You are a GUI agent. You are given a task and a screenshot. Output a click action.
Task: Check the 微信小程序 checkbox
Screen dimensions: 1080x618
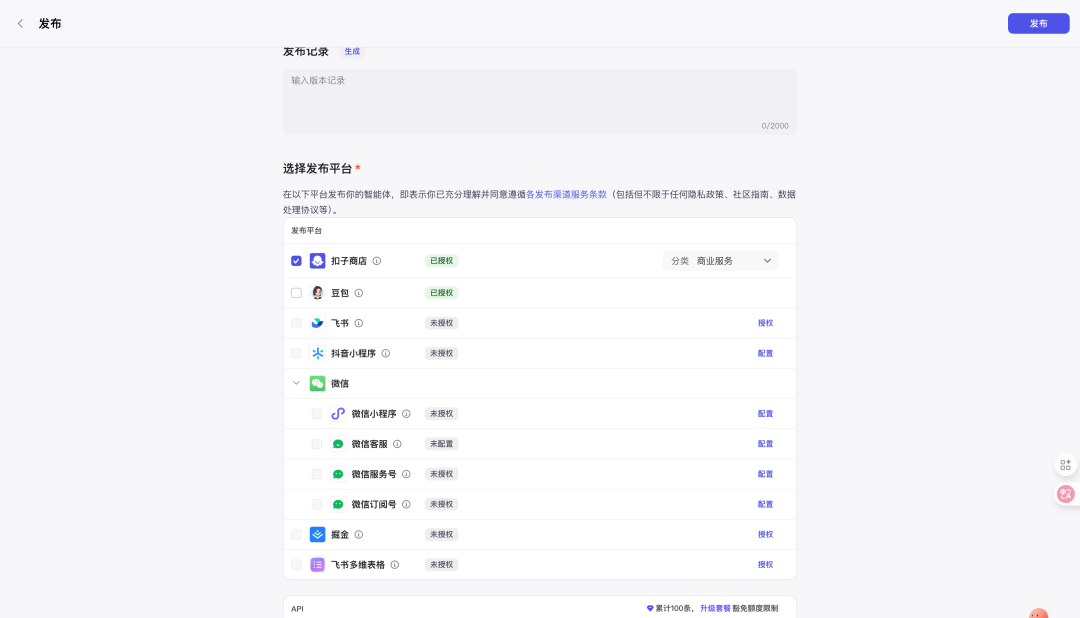click(x=317, y=414)
